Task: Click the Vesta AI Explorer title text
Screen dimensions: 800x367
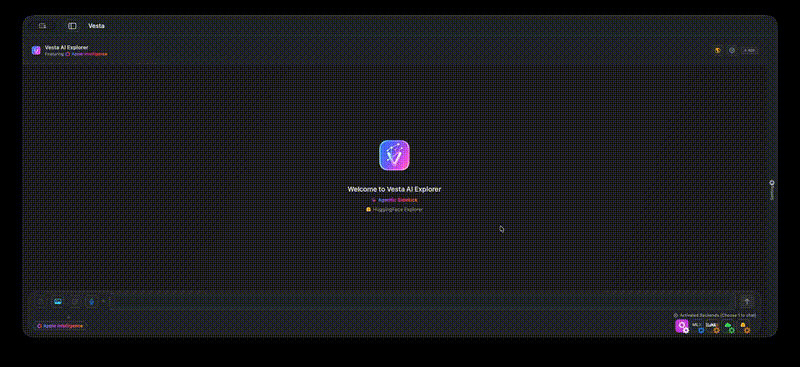Action: [66, 47]
